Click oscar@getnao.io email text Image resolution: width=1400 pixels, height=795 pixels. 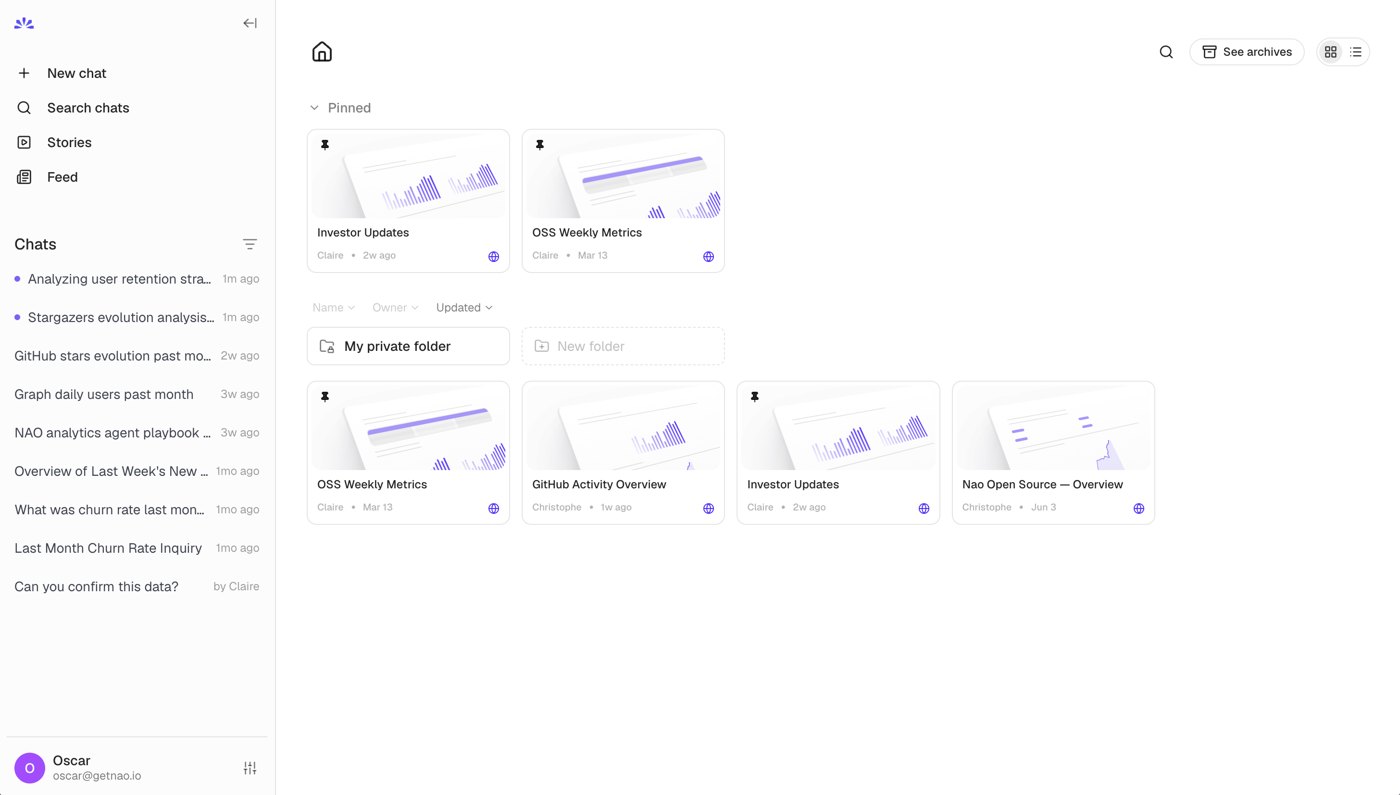point(97,776)
